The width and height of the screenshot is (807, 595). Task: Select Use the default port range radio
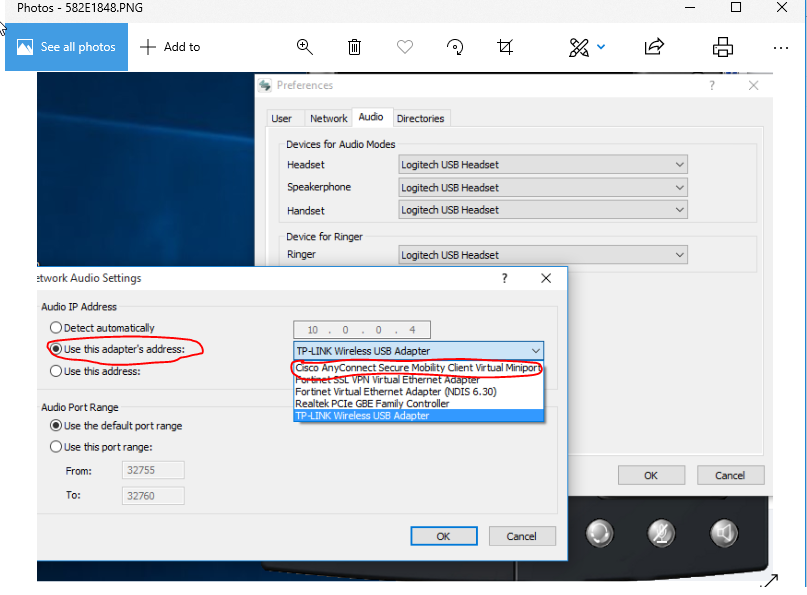[56, 426]
